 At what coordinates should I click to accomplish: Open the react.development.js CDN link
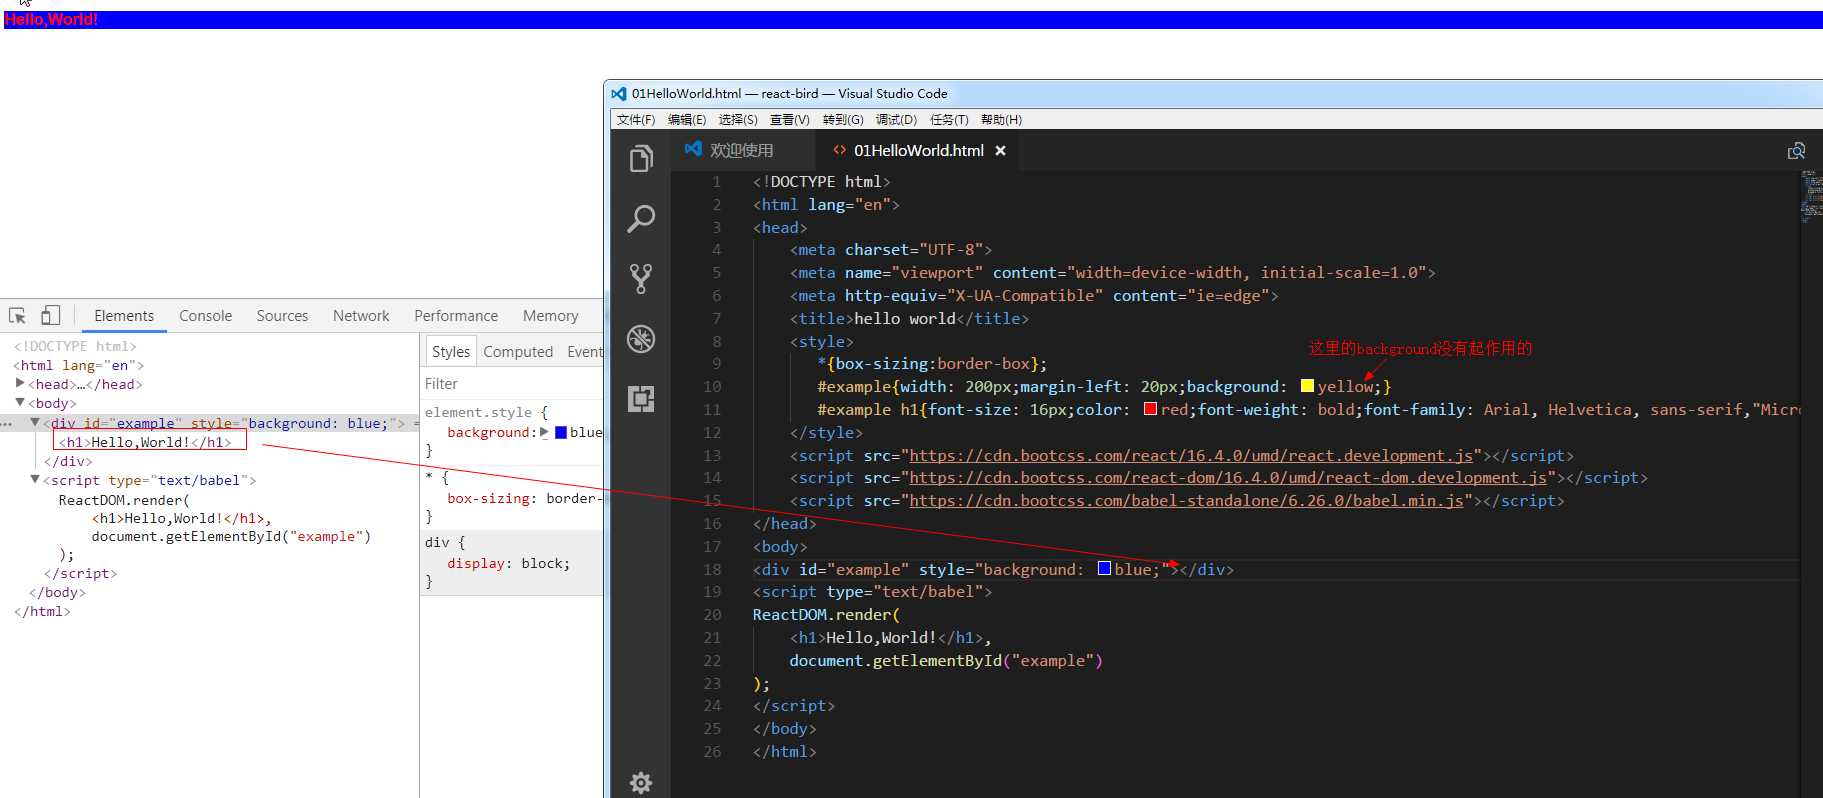coord(1191,456)
